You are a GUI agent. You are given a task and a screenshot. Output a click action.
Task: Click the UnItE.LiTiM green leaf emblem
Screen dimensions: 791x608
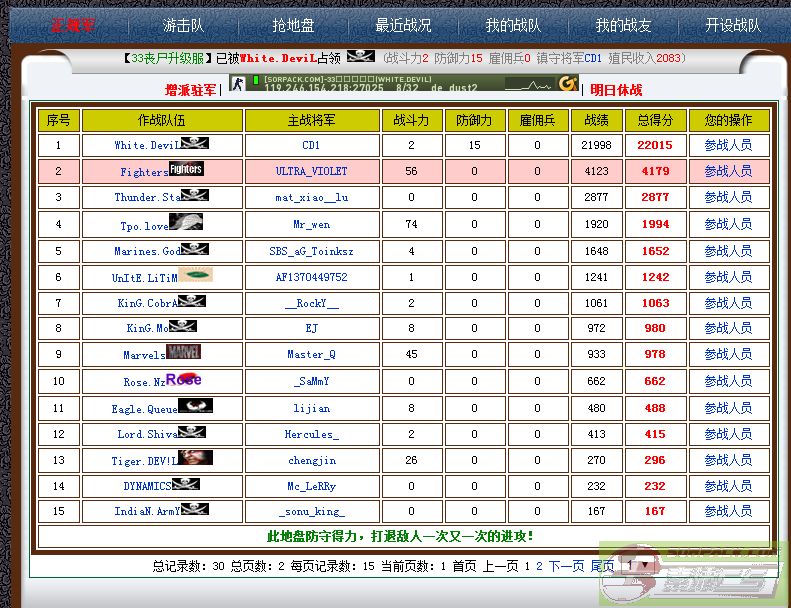[196, 275]
